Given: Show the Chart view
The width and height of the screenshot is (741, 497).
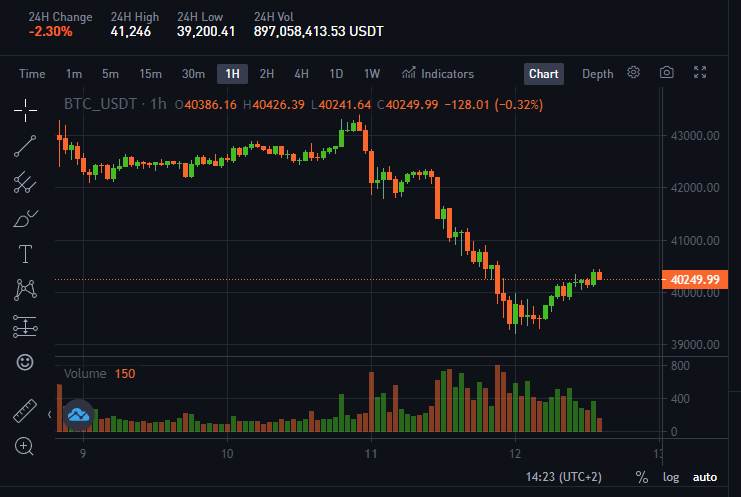Looking at the screenshot, I should pyautogui.click(x=544, y=74).
